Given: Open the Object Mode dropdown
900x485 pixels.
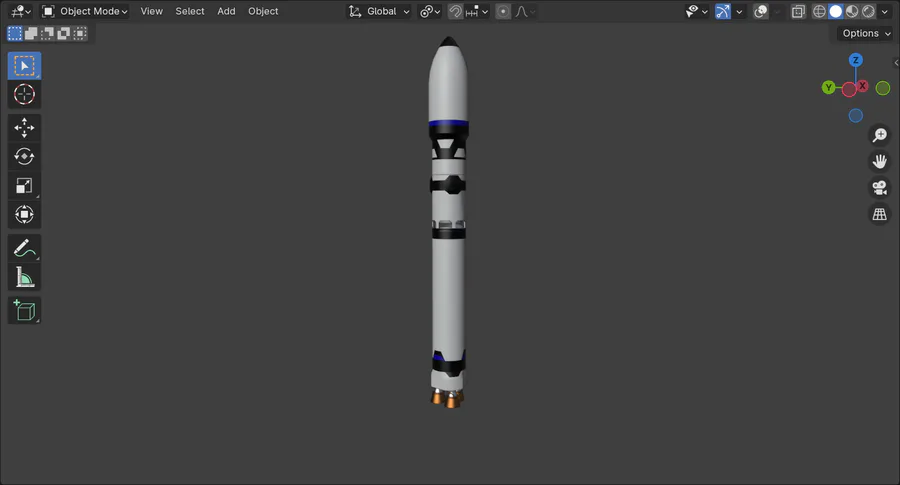Looking at the screenshot, I should click(85, 11).
